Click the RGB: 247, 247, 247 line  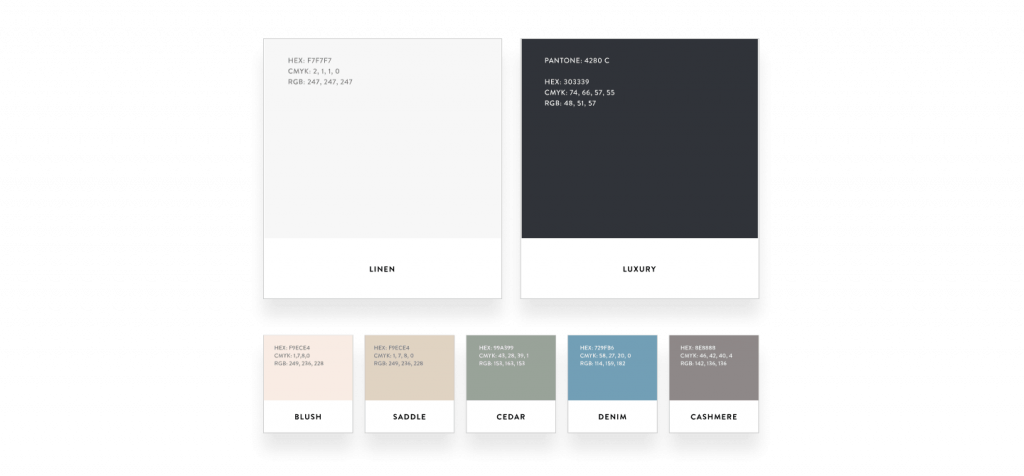point(320,82)
